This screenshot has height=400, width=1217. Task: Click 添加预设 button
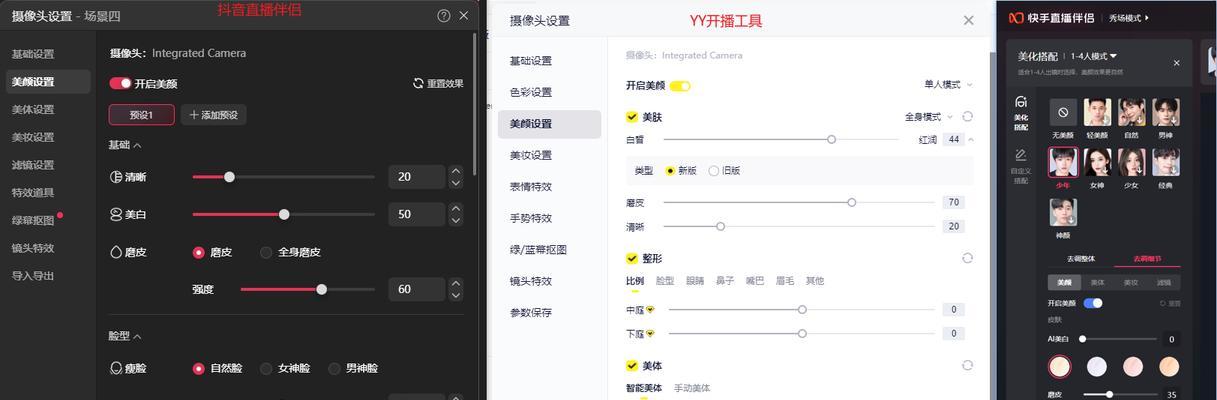click(x=213, y=115)
